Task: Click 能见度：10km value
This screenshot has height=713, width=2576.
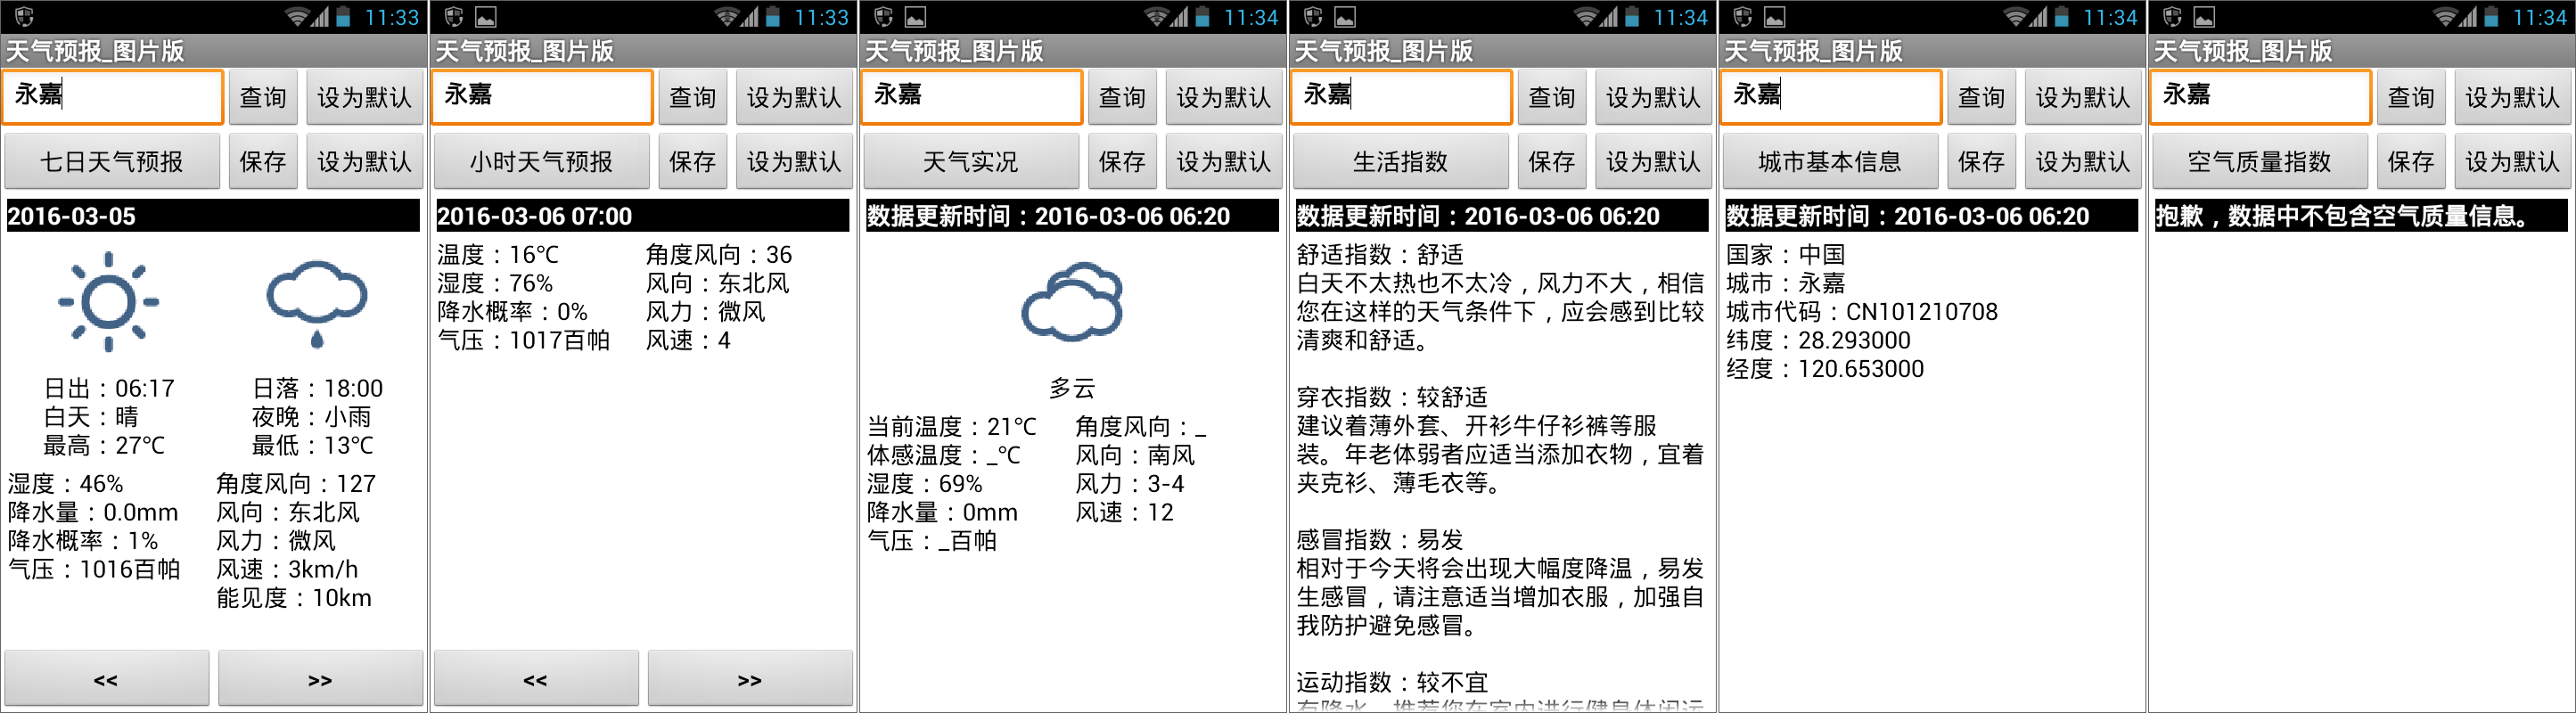Action: [x=294, y=598]
